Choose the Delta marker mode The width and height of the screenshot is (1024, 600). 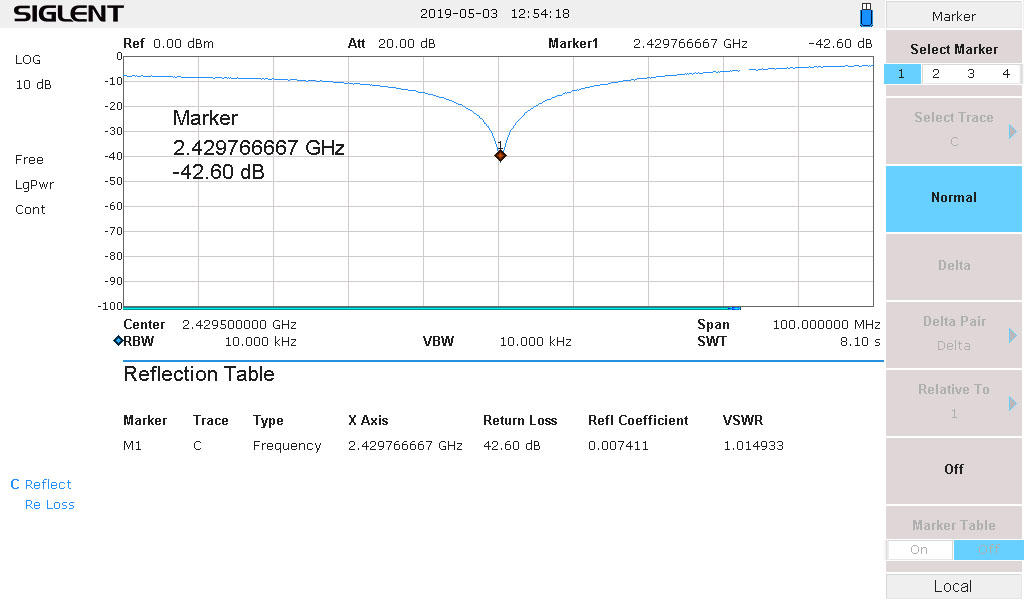954,266
